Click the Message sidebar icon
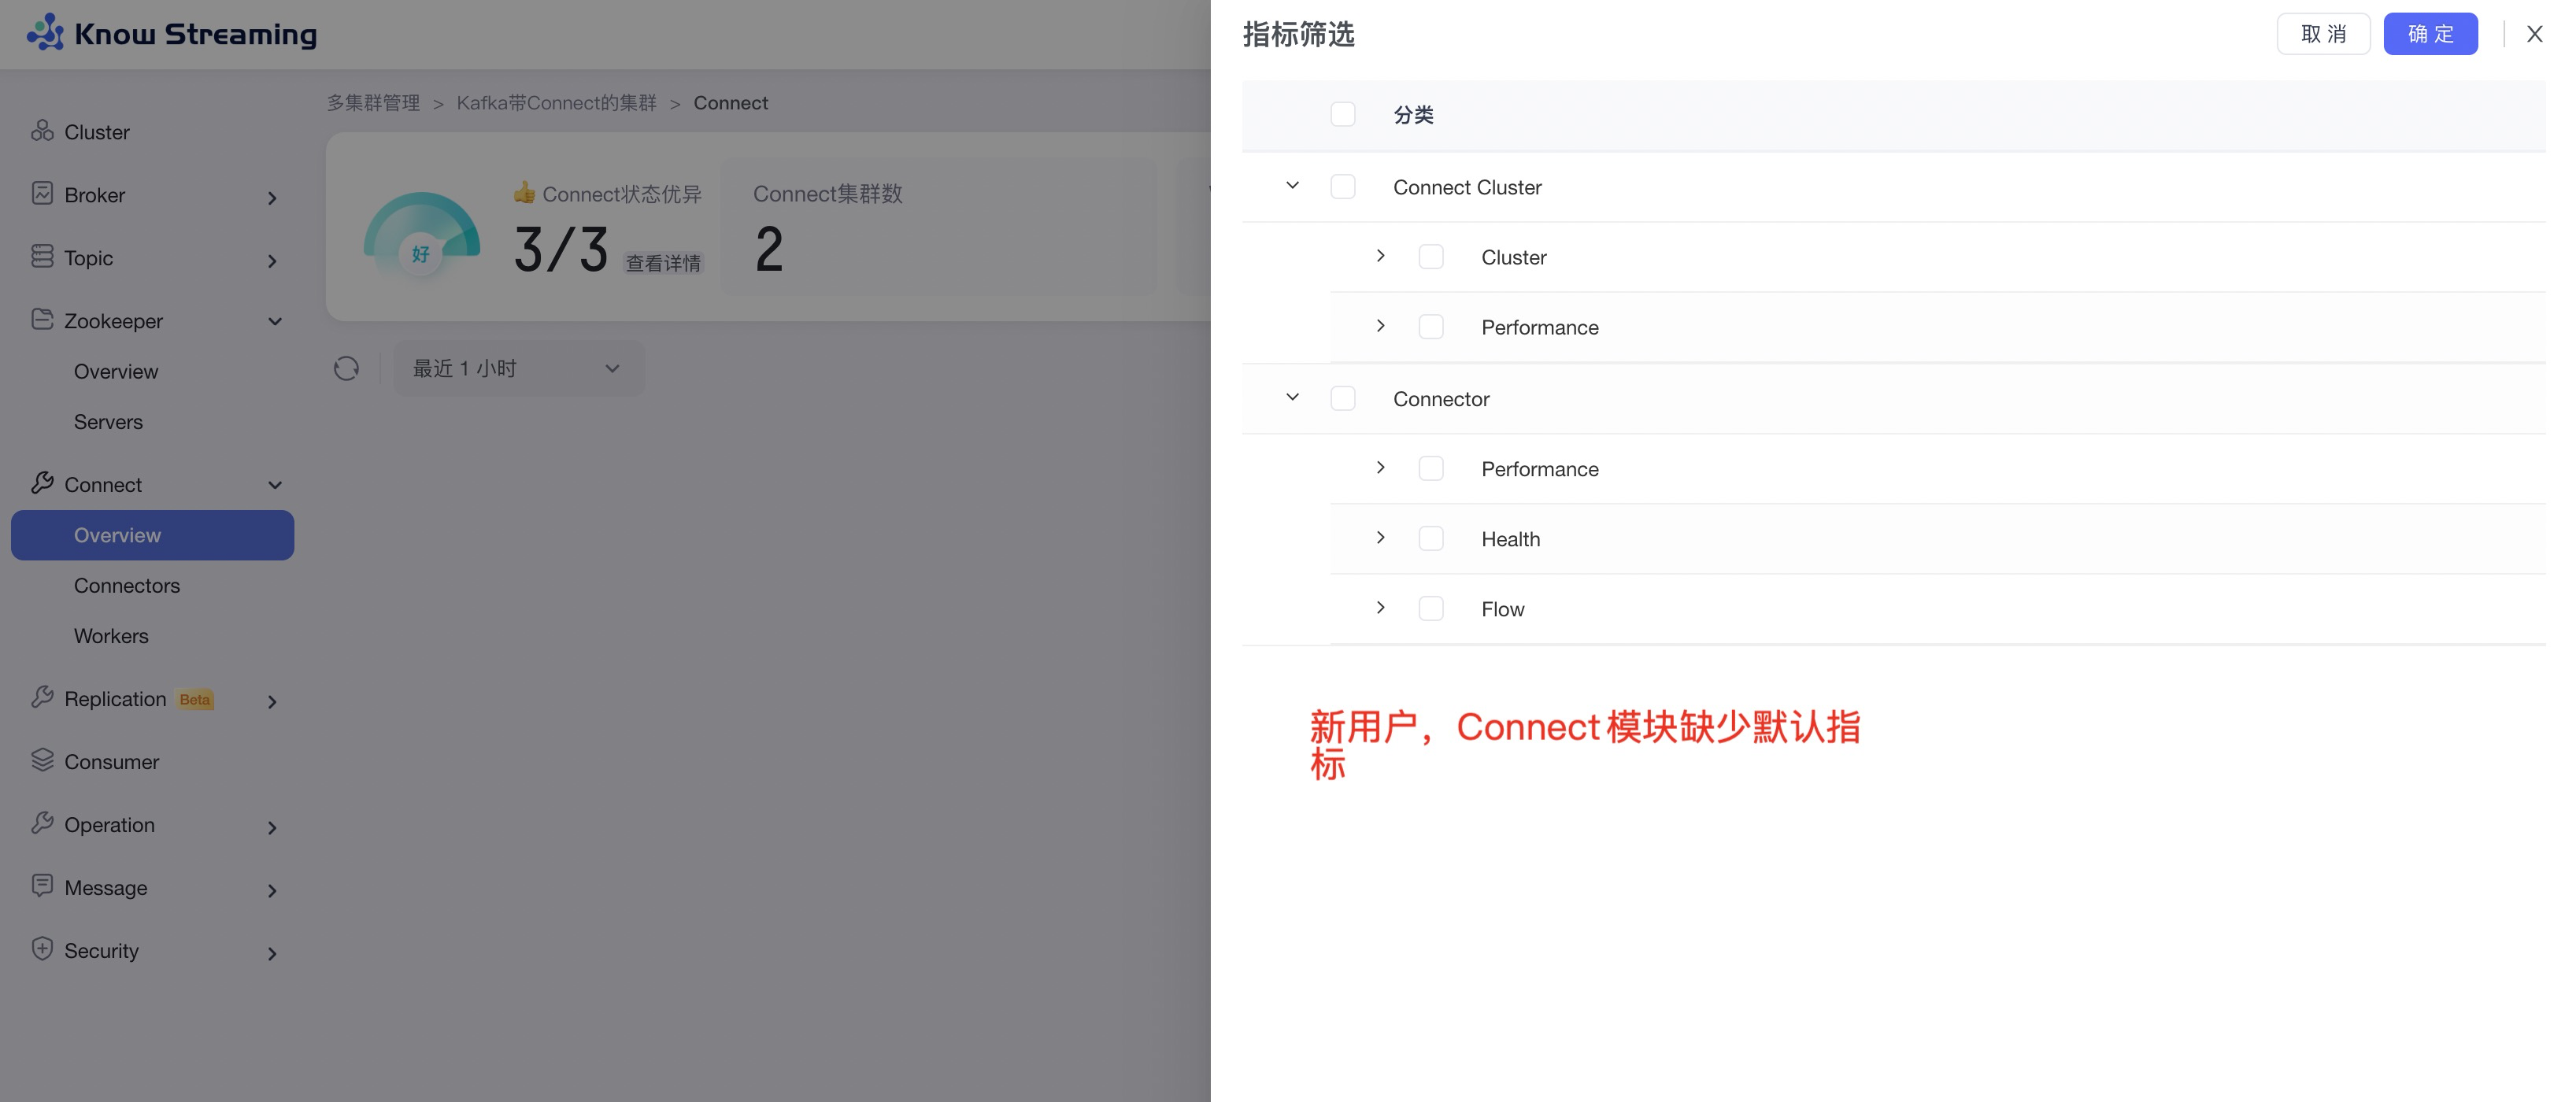2576x1102 pixels. point(42,886)
